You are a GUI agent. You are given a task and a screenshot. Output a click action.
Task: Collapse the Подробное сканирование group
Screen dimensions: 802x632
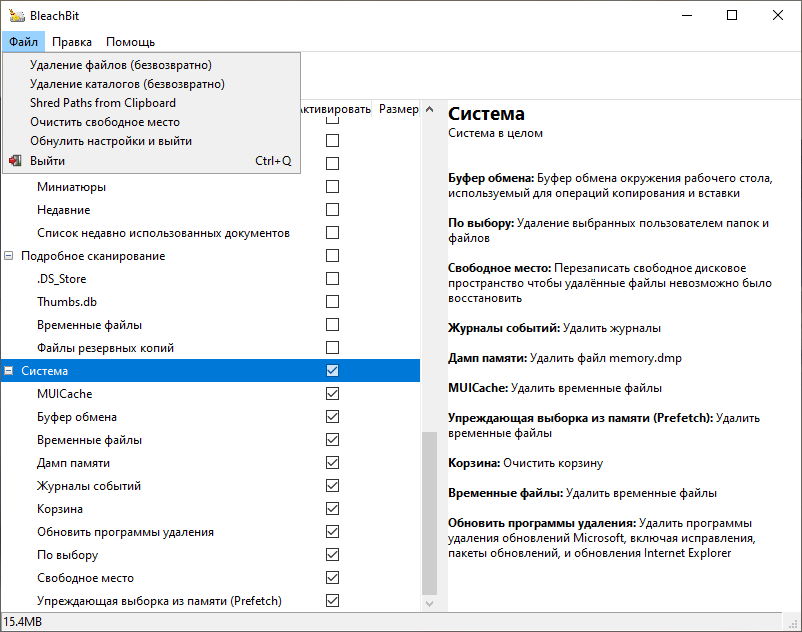click(9, 256)
